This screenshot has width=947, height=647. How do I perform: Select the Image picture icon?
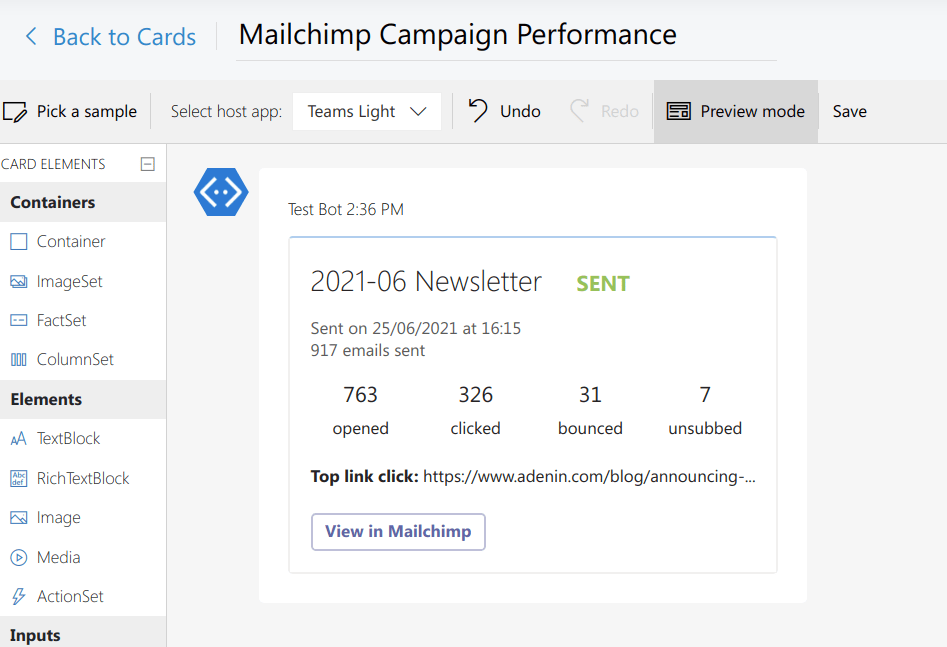[x=19, y=518]
